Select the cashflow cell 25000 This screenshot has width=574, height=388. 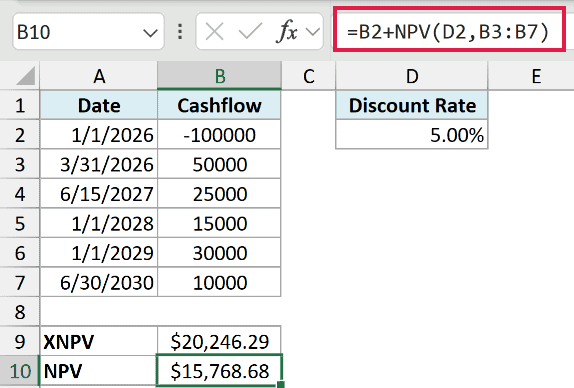[x=219, y=194]
